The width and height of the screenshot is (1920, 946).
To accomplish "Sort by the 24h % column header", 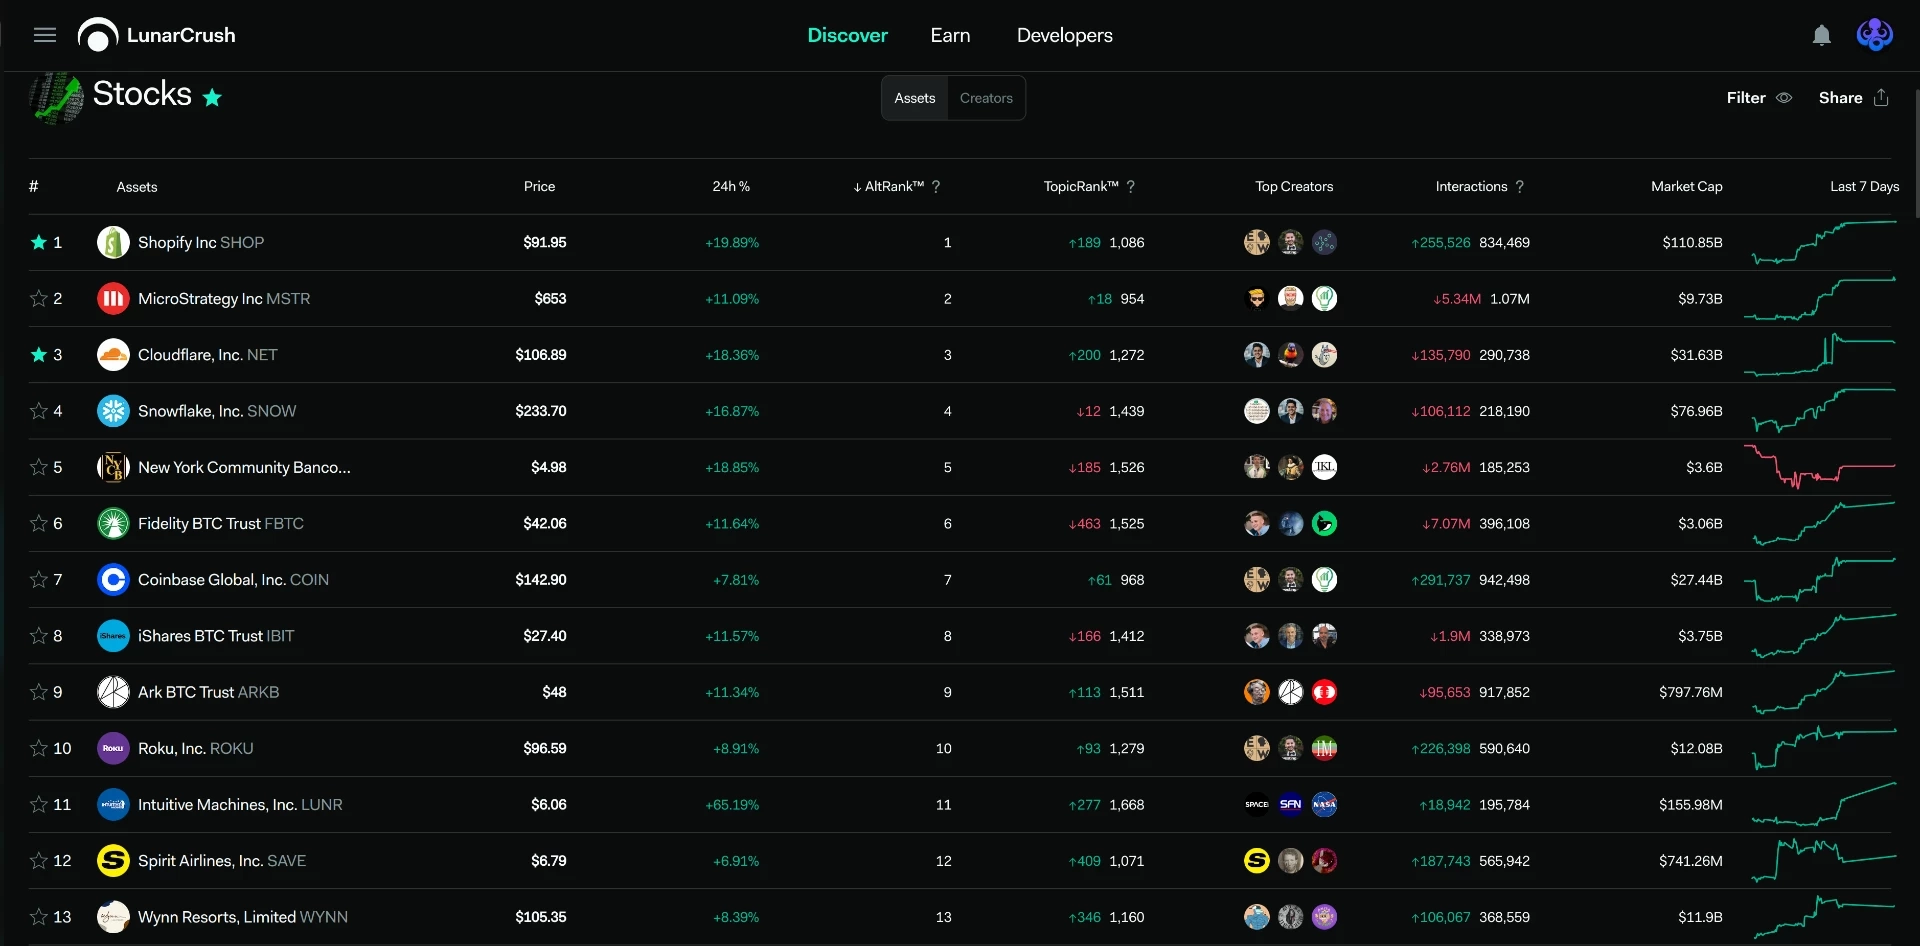I will tap(731, 187).
